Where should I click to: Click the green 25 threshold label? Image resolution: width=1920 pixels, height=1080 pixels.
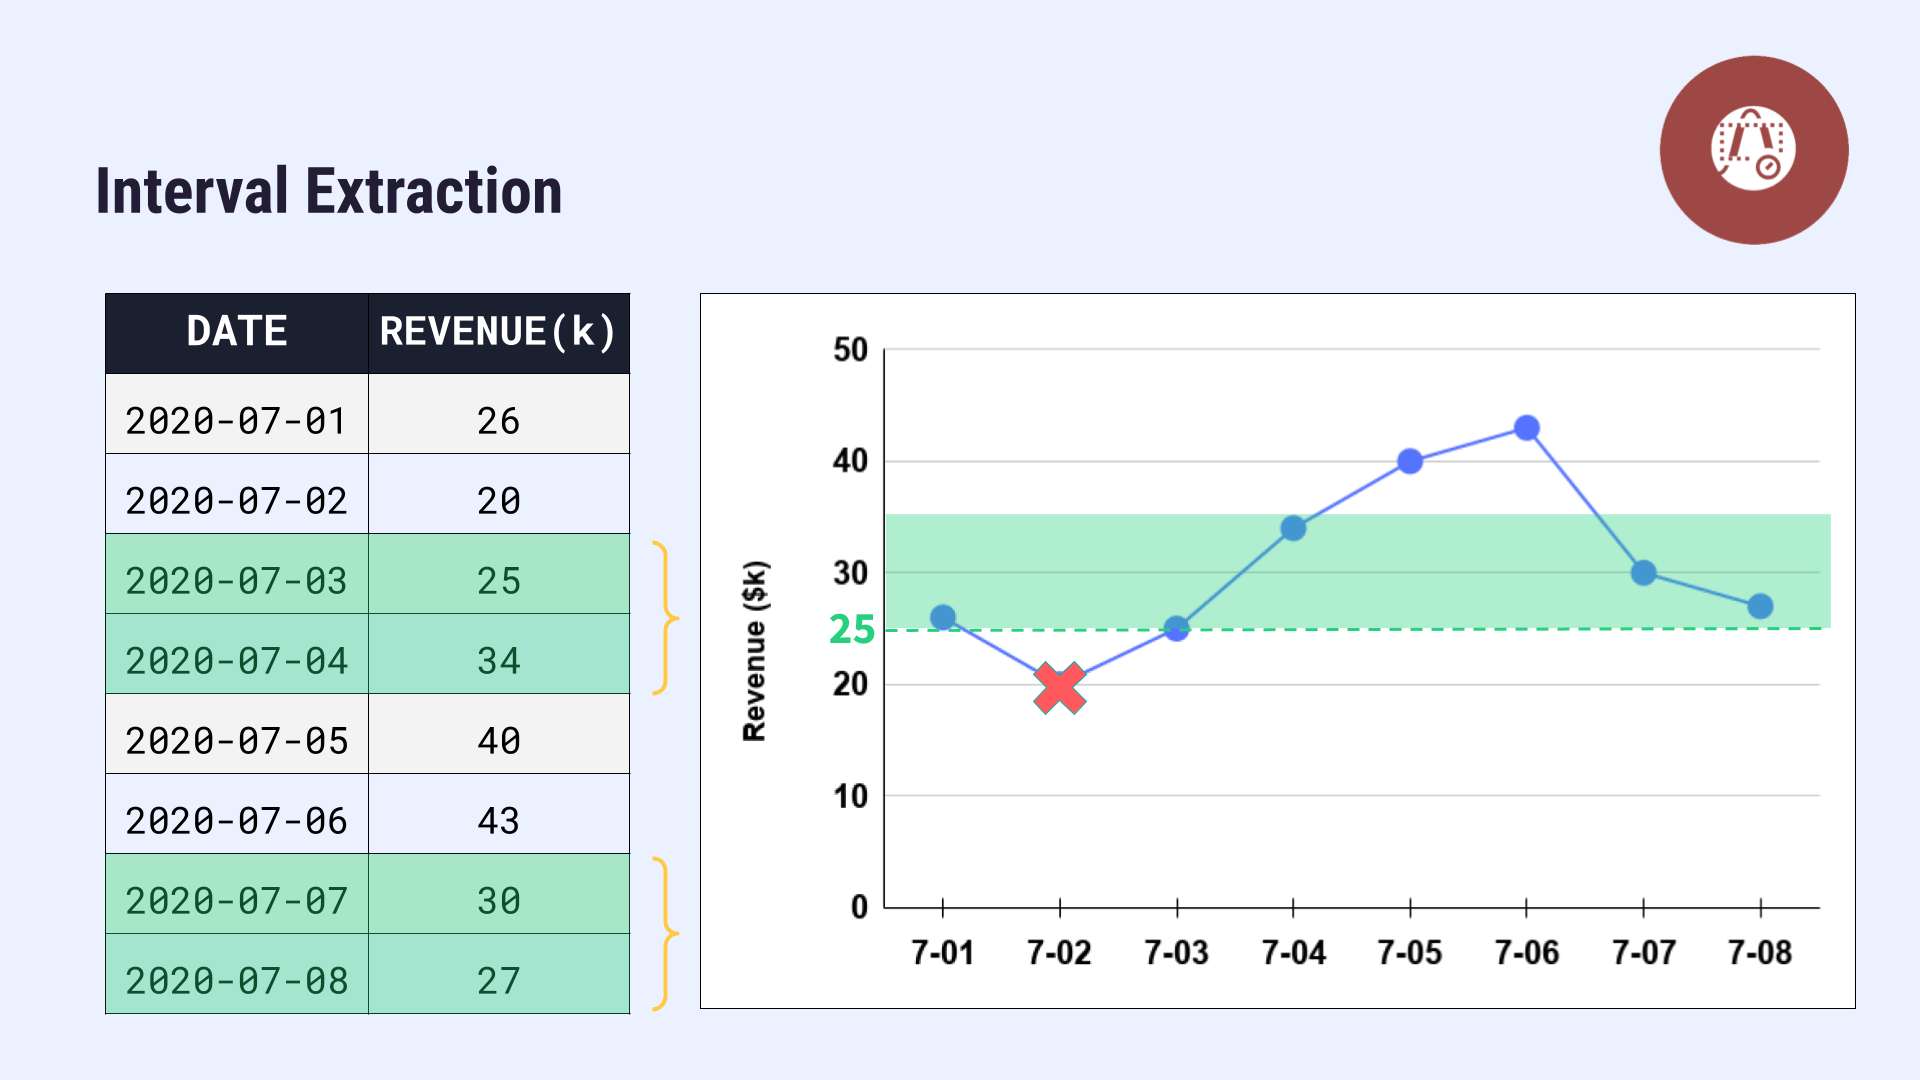[x=852, y=630]
